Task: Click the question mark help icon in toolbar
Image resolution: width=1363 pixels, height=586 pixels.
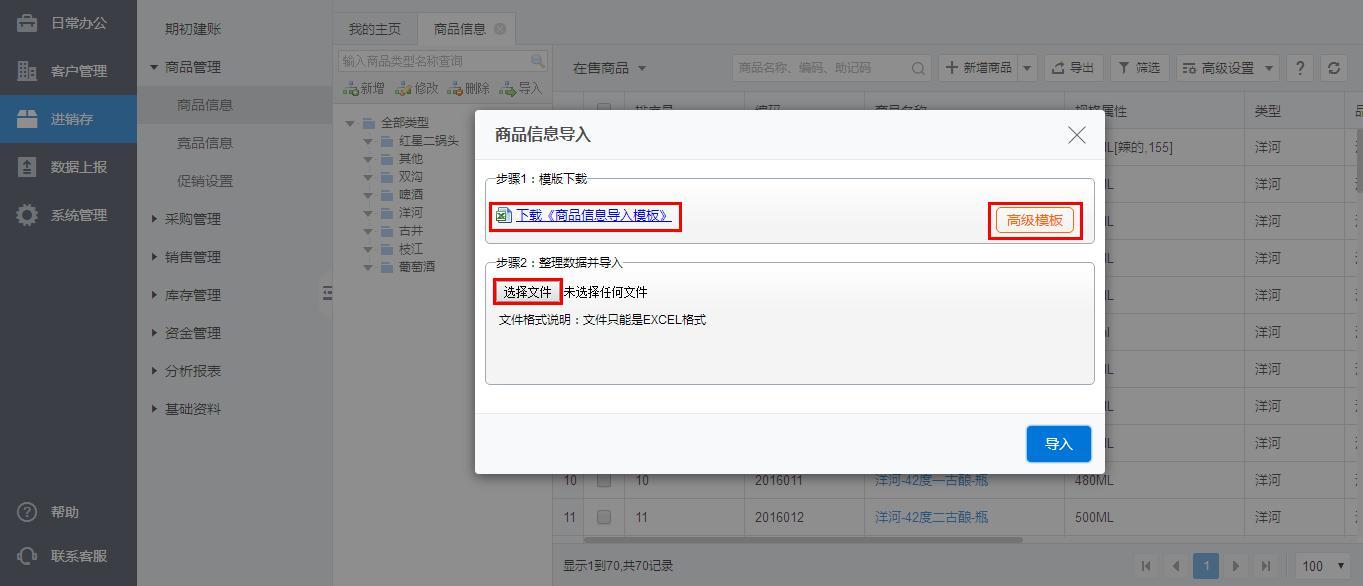Action: (x=1299, y=68)
